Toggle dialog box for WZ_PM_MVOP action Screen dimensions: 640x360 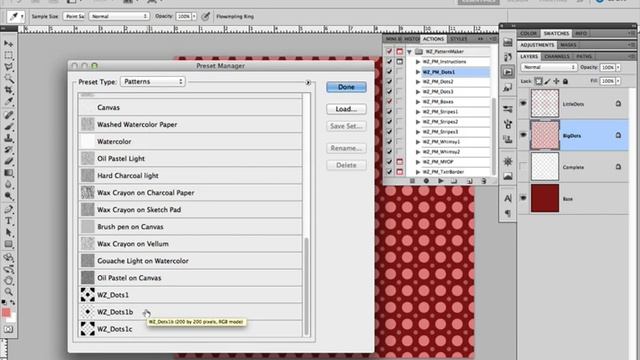tap(400, 162)
